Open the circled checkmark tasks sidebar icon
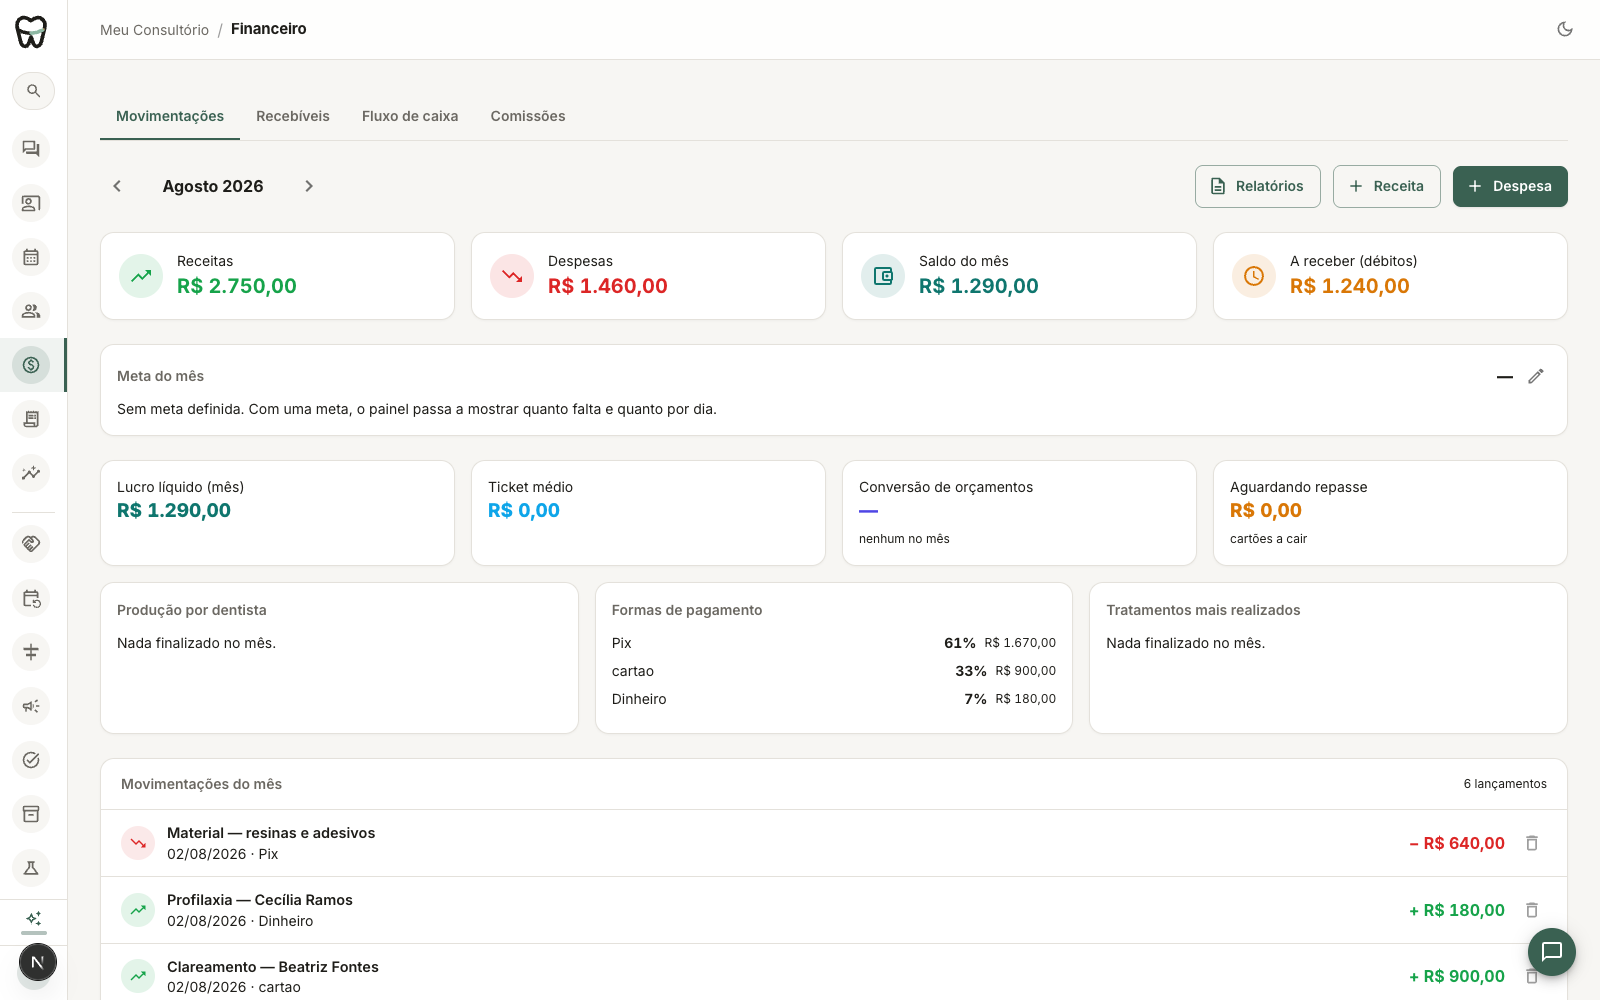1600x1000 pixels. coord(31,760)
